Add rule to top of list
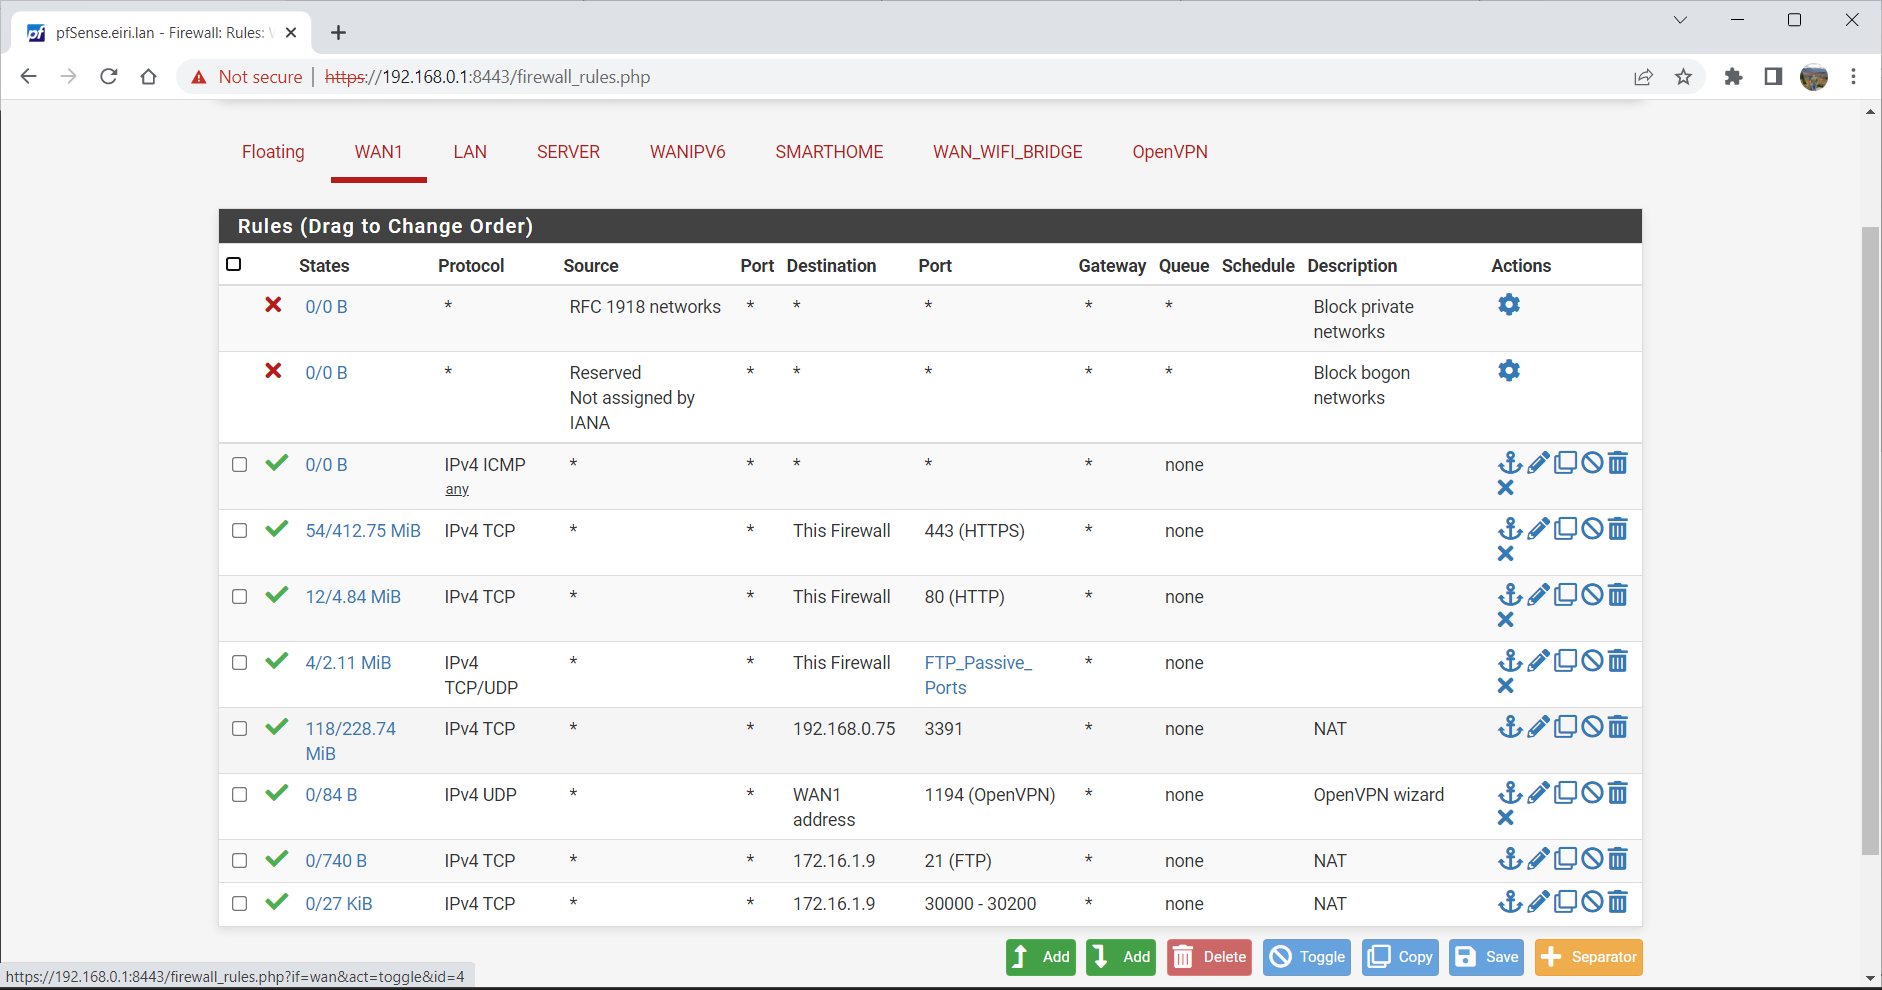The height and width of the screenshot is (990, 1882). tap(1041, 957)
